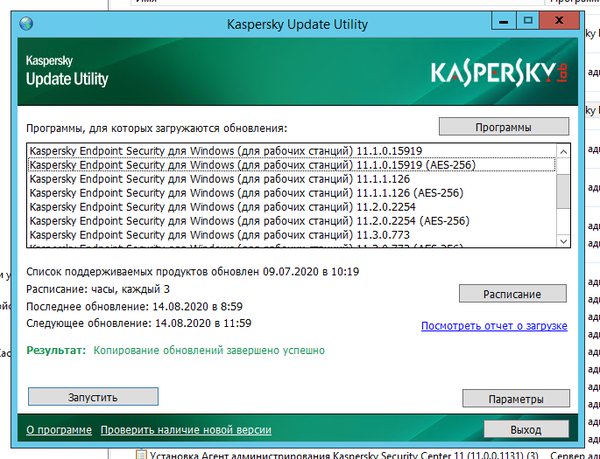
Task: Click the Результат status message text
Action: [209, 350]
